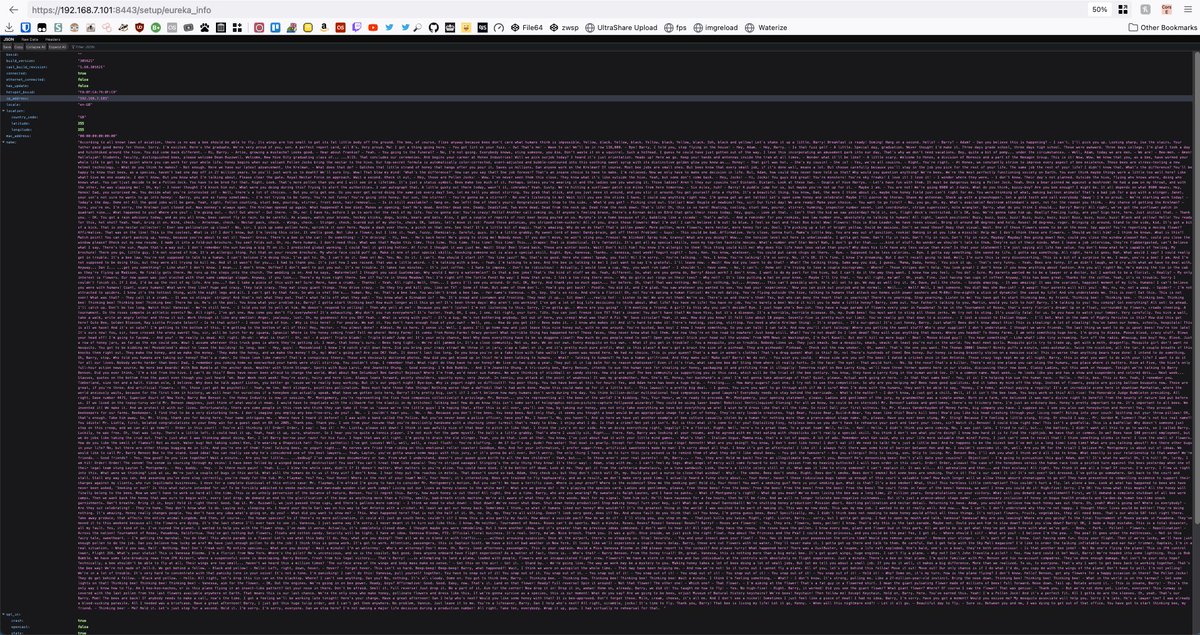Open the teal S bookmark icon
The image size is (1200, 635).
pos(59,28)
